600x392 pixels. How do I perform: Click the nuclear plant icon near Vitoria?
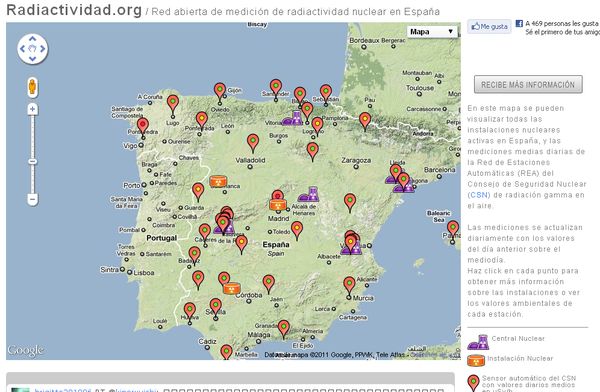293,118
